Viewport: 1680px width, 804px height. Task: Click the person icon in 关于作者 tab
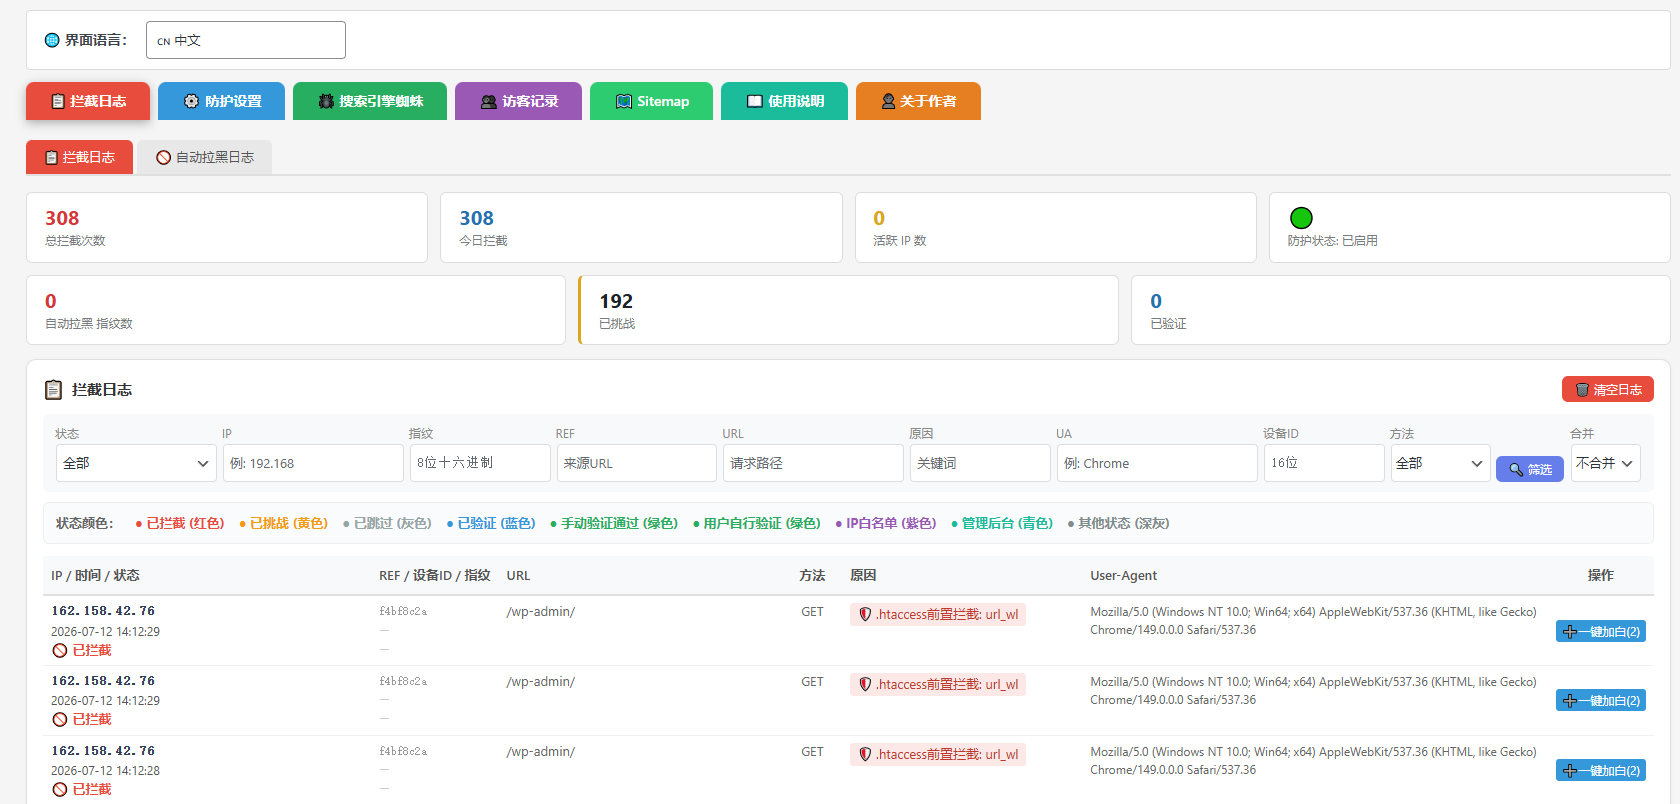(x=888, y=101)
